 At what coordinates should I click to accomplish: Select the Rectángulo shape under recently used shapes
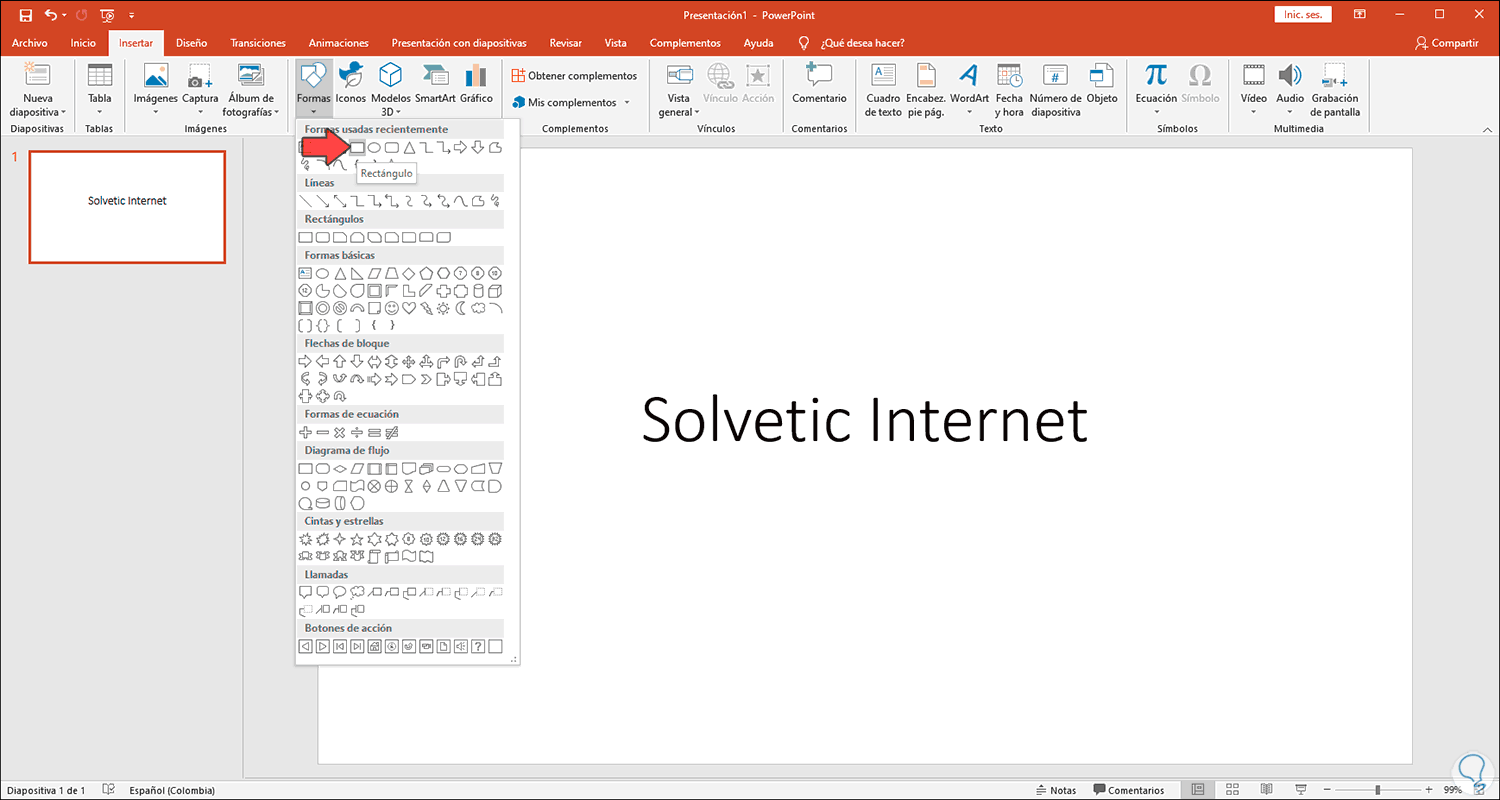(x=357, y=148)
